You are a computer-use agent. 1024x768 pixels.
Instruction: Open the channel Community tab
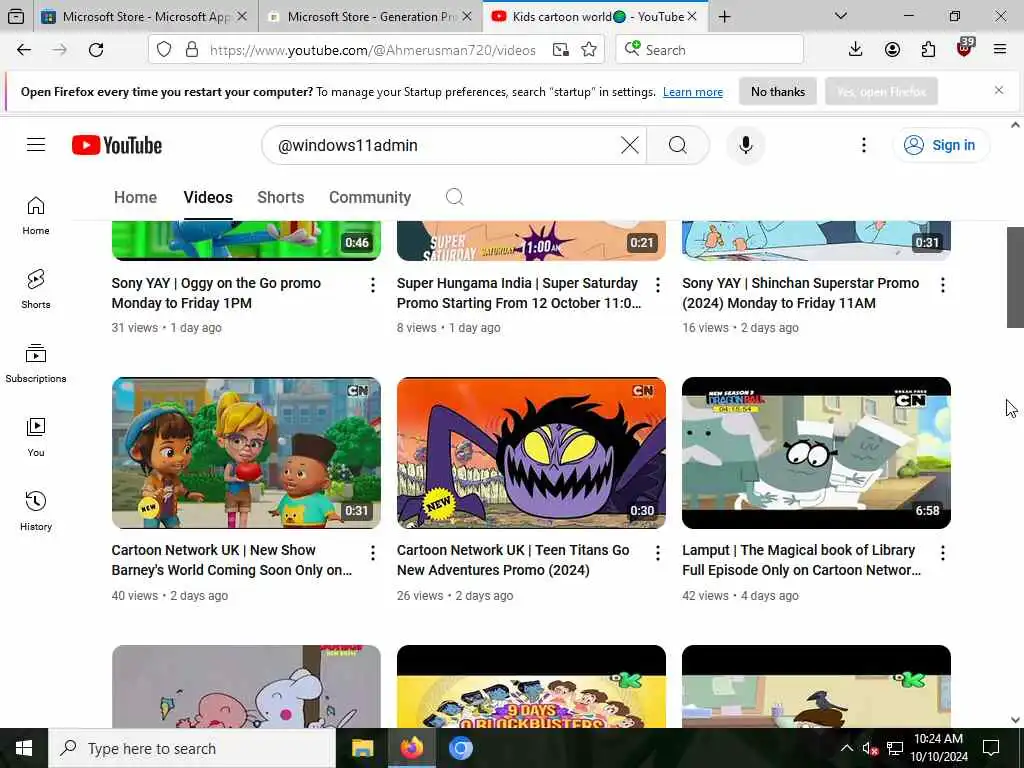370,197
